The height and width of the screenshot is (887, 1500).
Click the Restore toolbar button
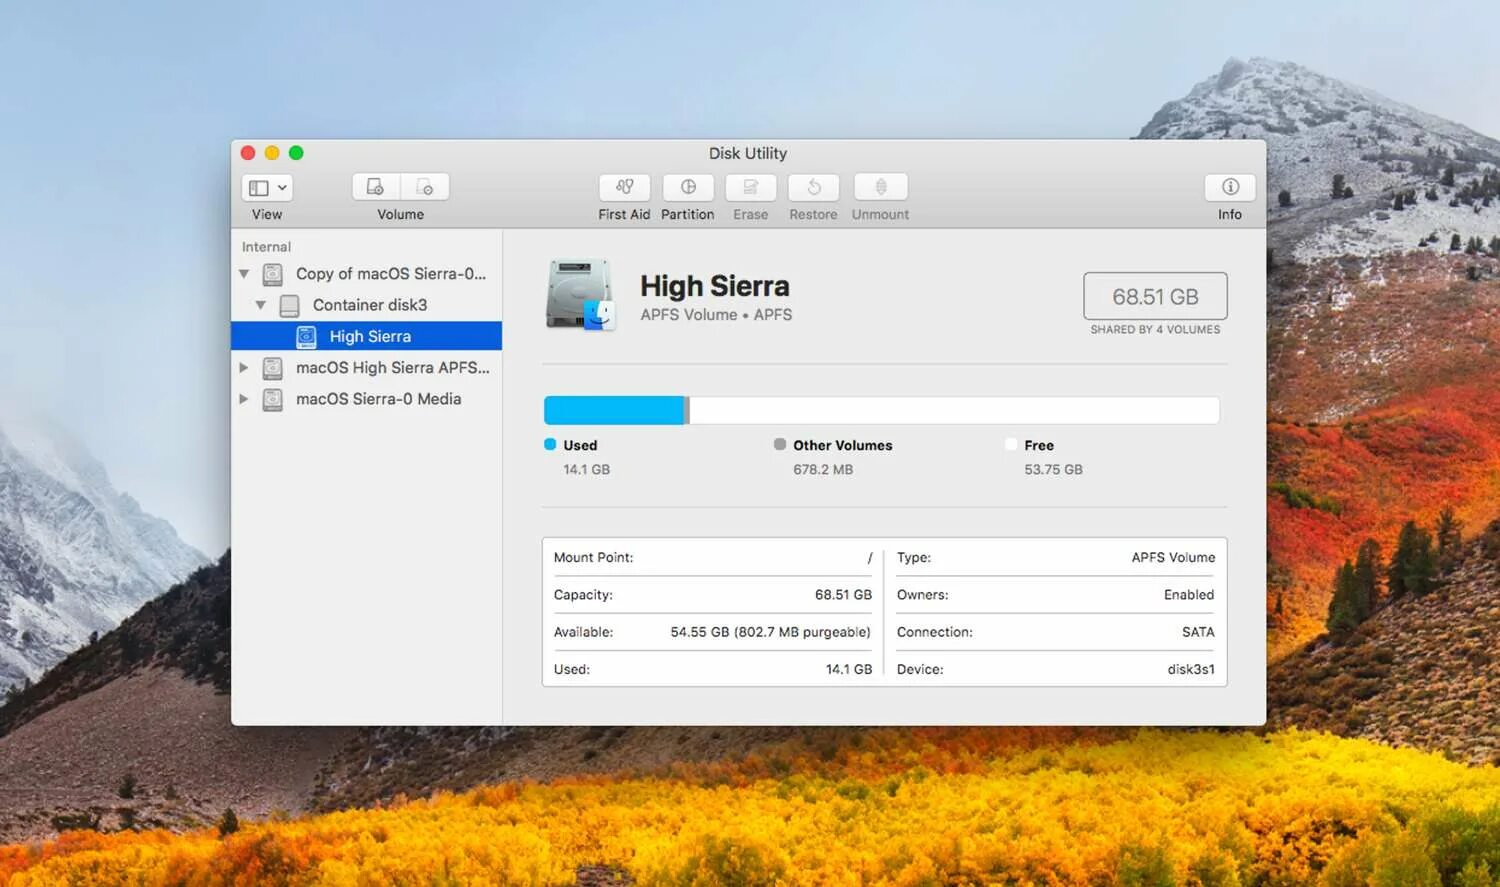[813, 187]
